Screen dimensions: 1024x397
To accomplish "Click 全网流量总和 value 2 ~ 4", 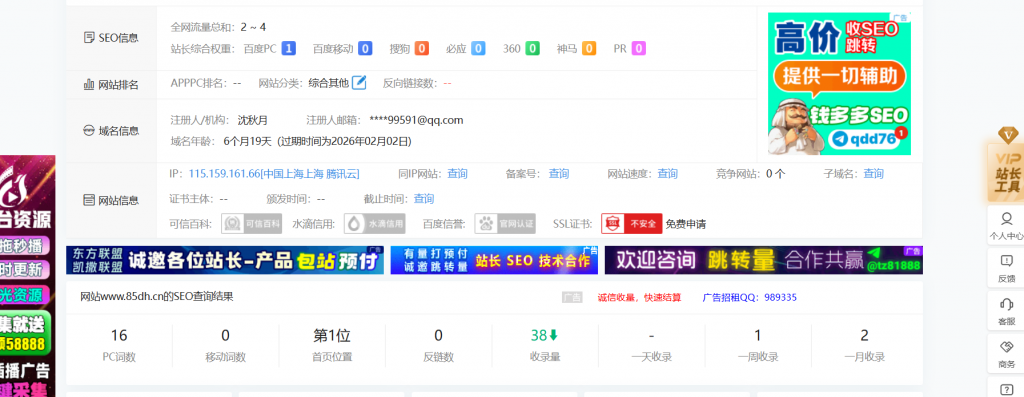I will pos(253,27).
